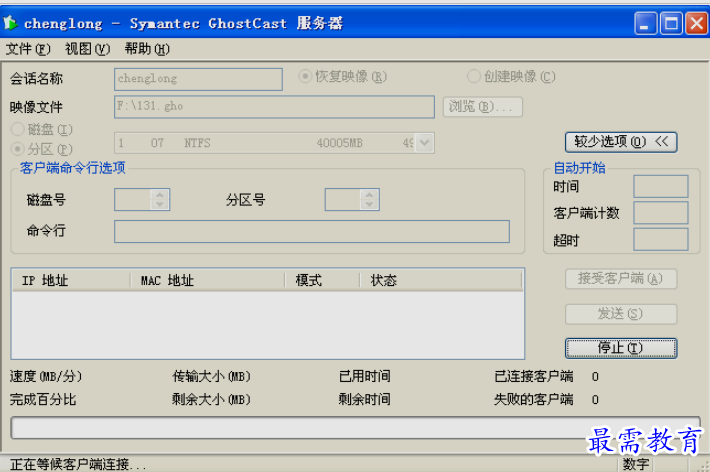Click the 剩余时间 label
Screen dimensions: 710x472
point(365,400)
